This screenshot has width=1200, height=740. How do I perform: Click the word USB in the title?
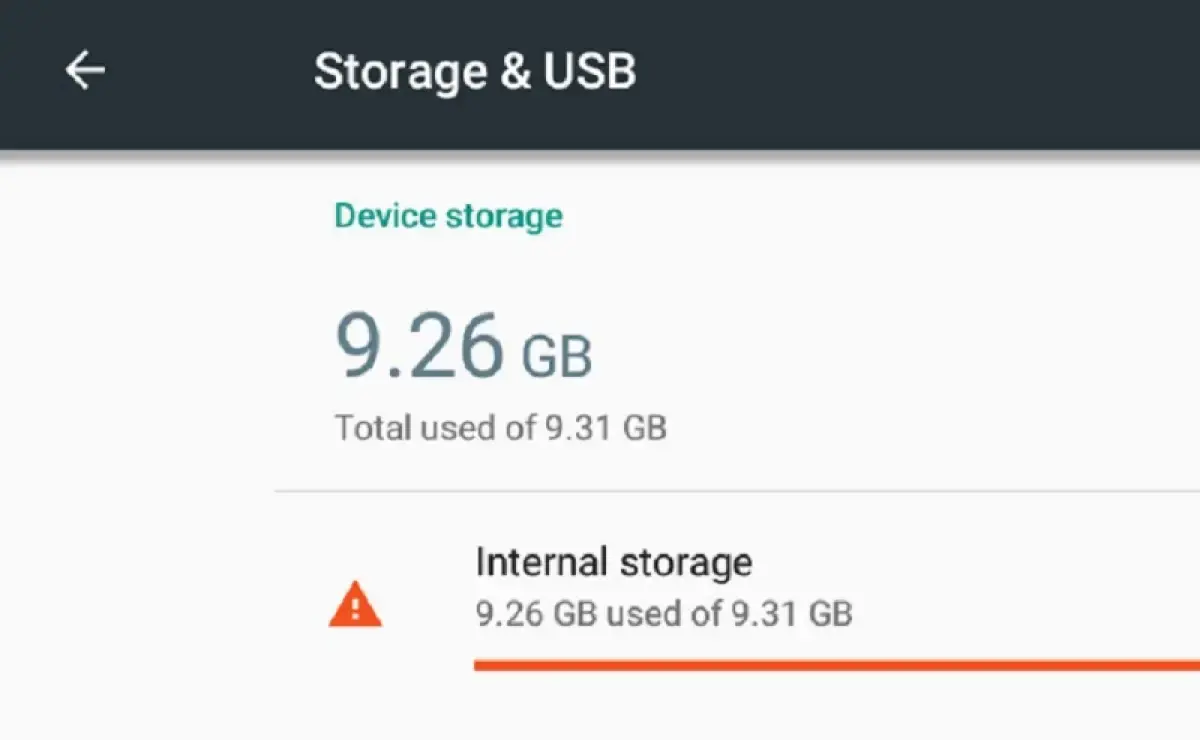[x=592, y=71]
